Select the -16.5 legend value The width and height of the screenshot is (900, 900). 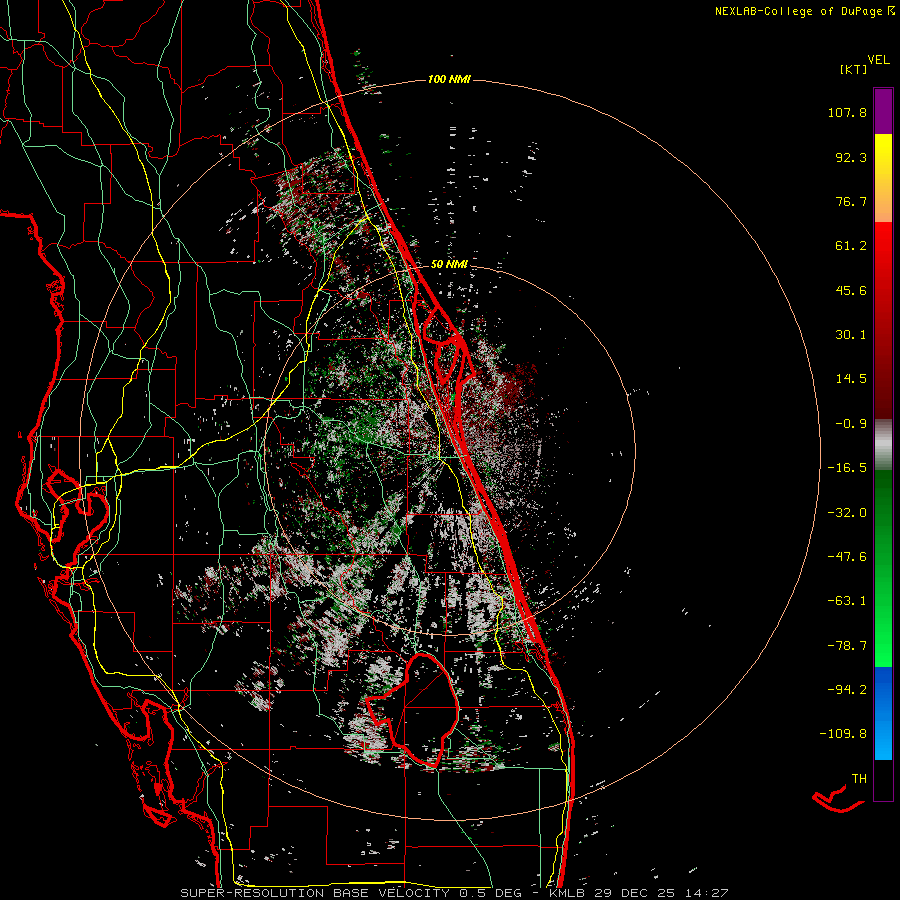tap(847, 468)
